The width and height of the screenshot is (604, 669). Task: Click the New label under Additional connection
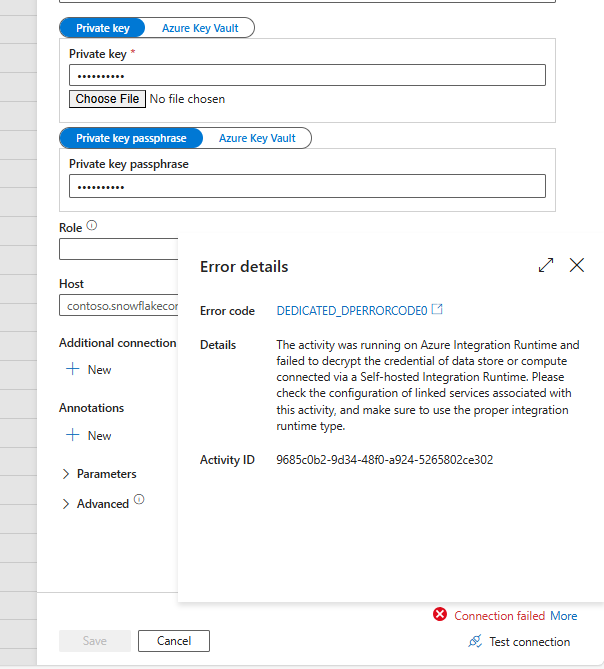click(99, 370)
